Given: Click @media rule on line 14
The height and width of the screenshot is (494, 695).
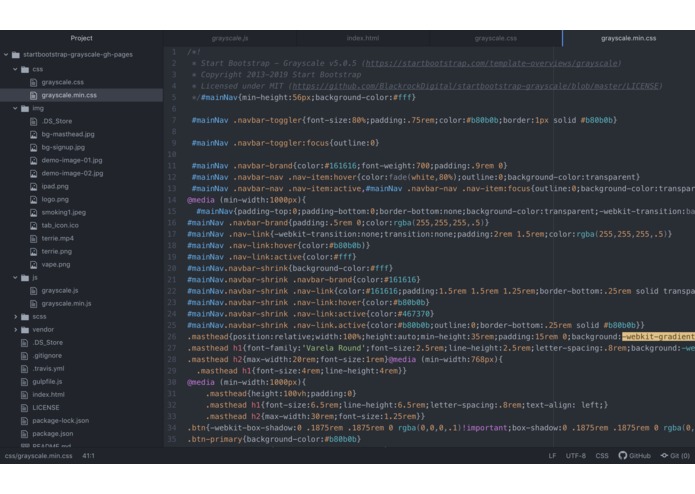Looking at the screenshot, I should (201, 200).
